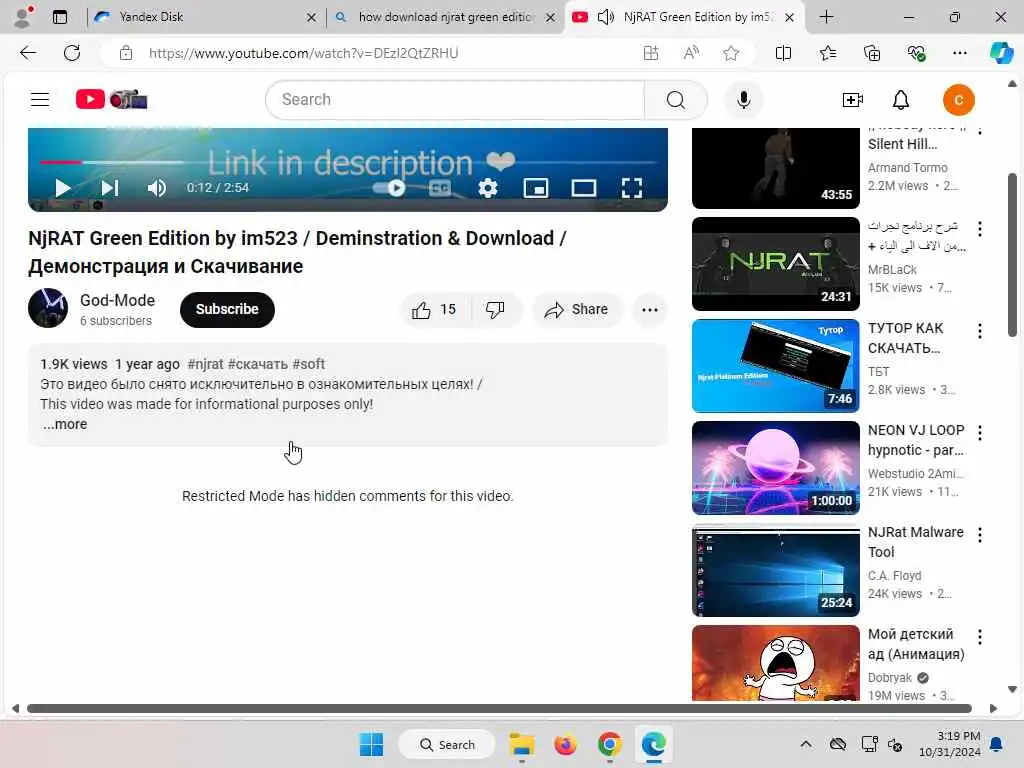Refresh the current page

tap(72, 53)
